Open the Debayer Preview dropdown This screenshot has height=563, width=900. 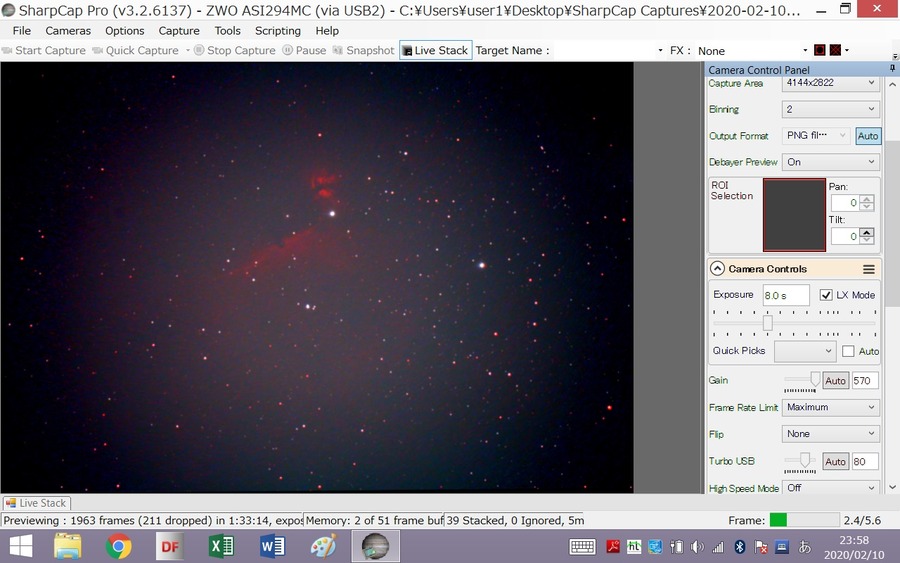(831, 162)
